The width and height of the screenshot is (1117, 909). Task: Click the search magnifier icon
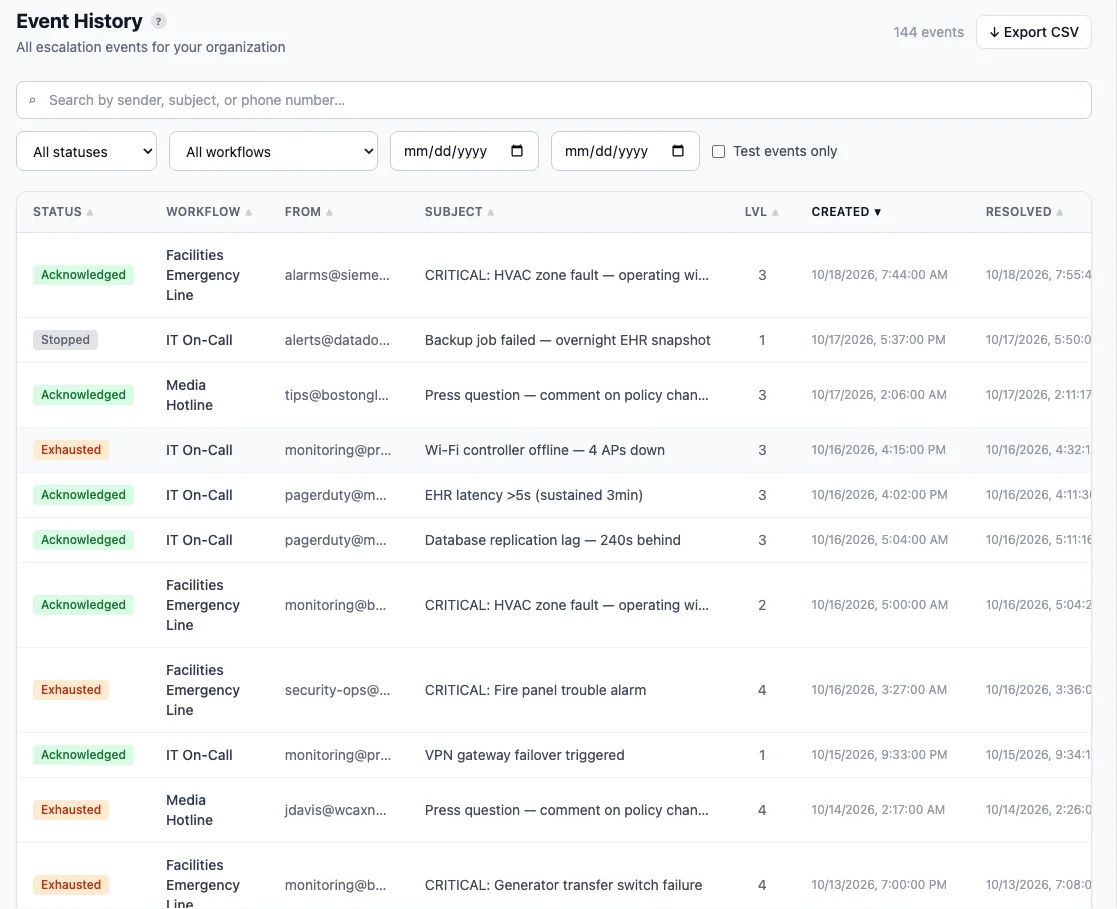click(32, 100)
